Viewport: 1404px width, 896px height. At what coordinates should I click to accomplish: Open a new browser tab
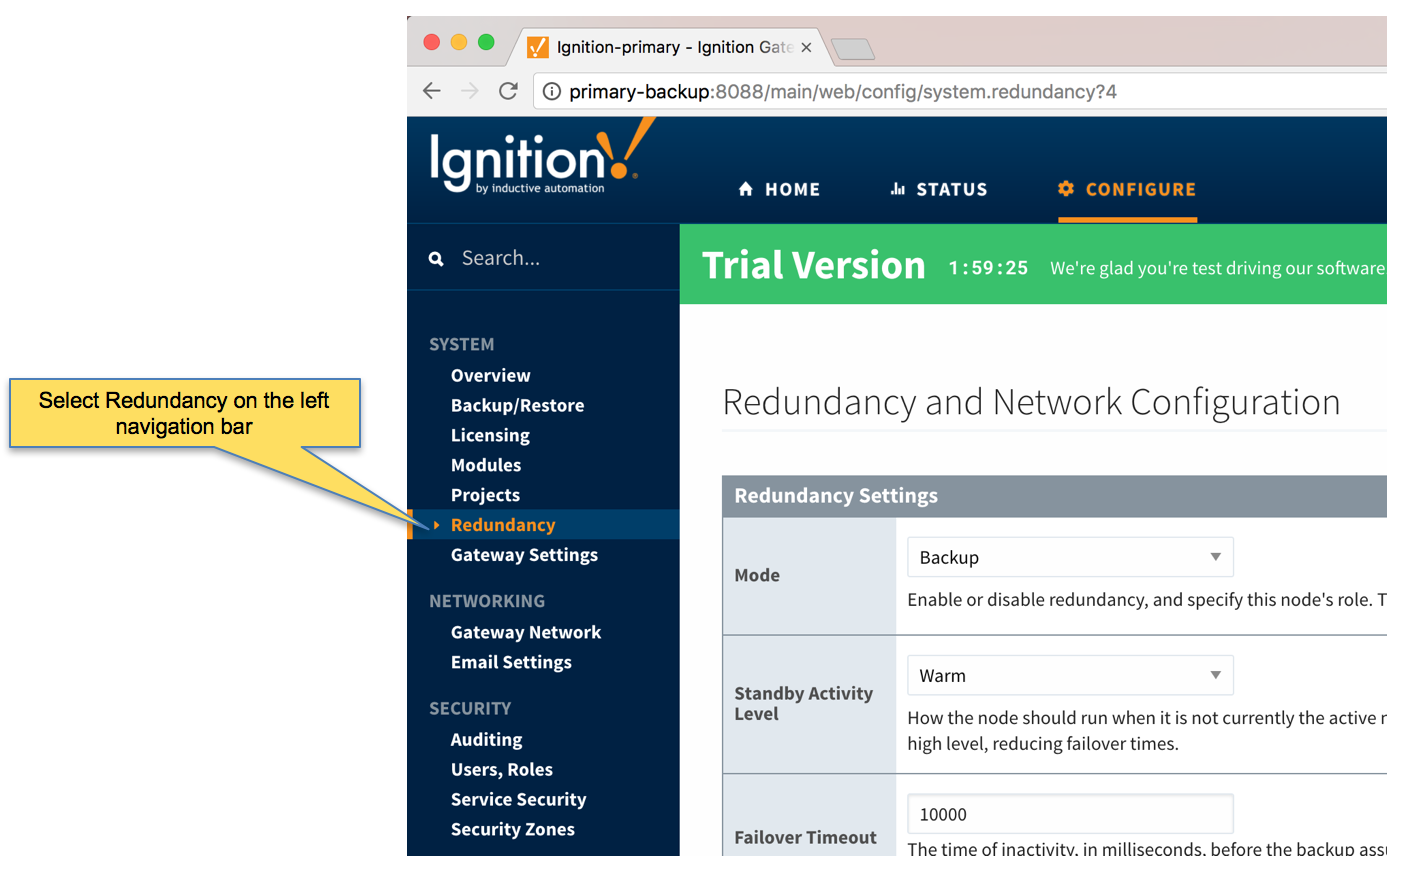tap(852, 48)
